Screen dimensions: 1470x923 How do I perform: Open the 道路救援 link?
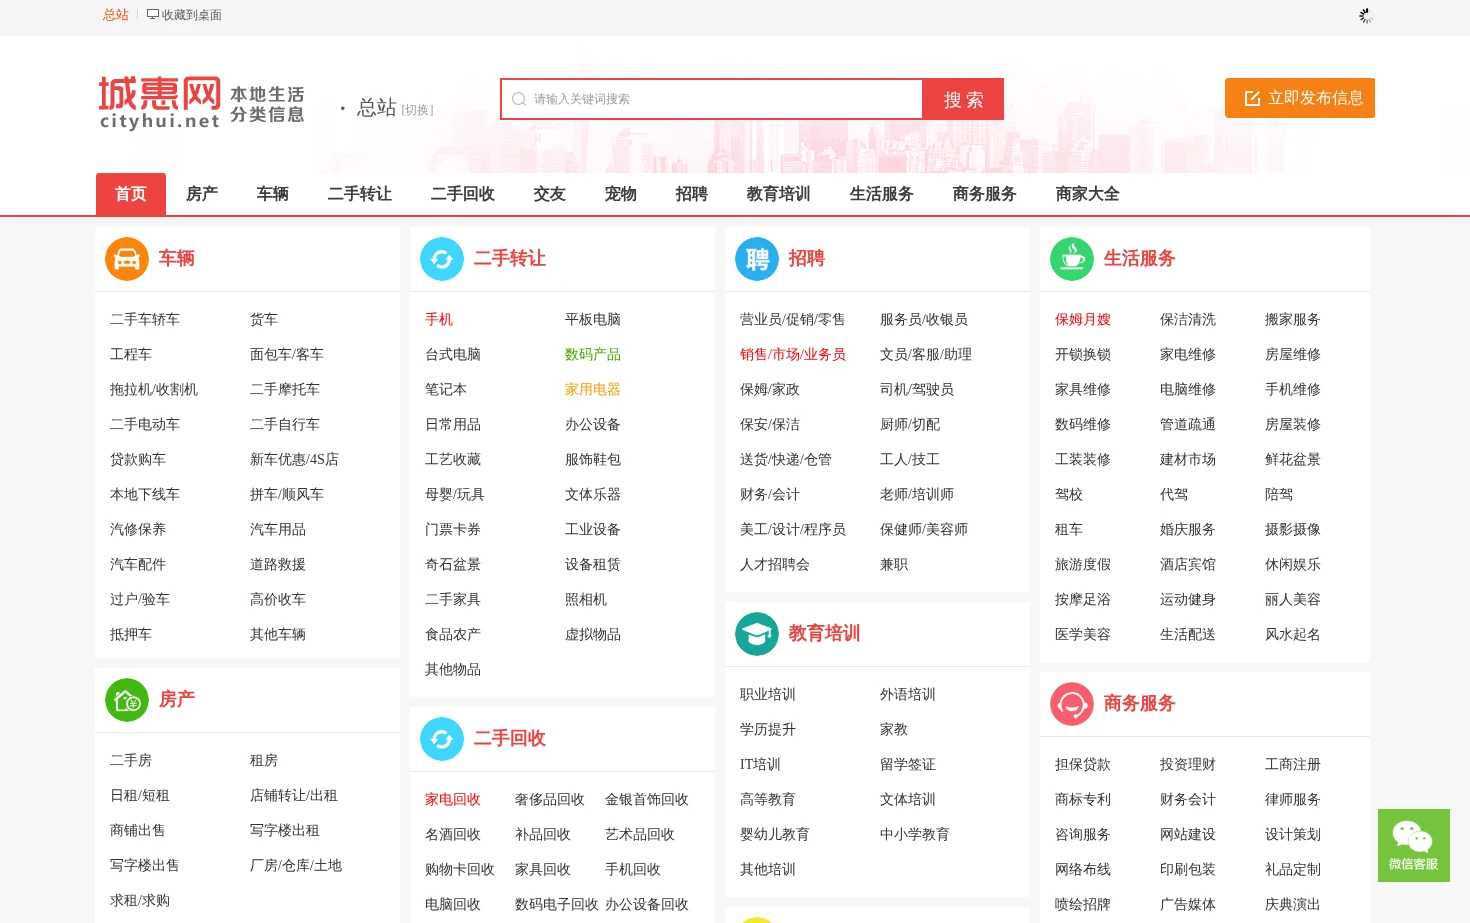point(278,565)
